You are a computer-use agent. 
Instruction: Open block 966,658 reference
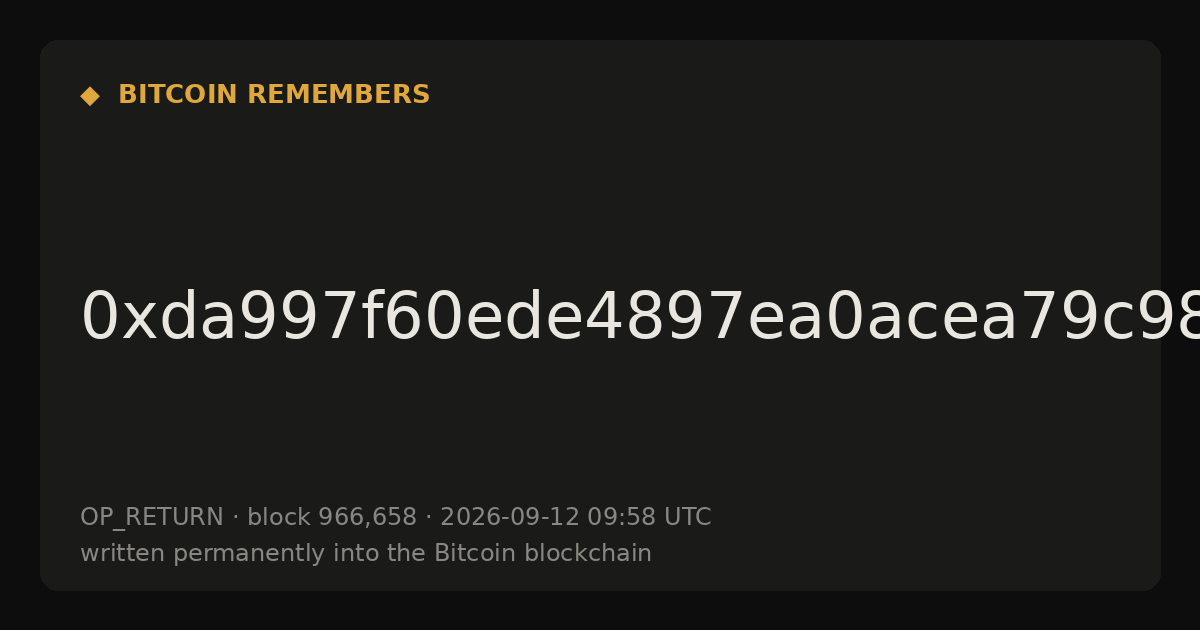(332, 518)
